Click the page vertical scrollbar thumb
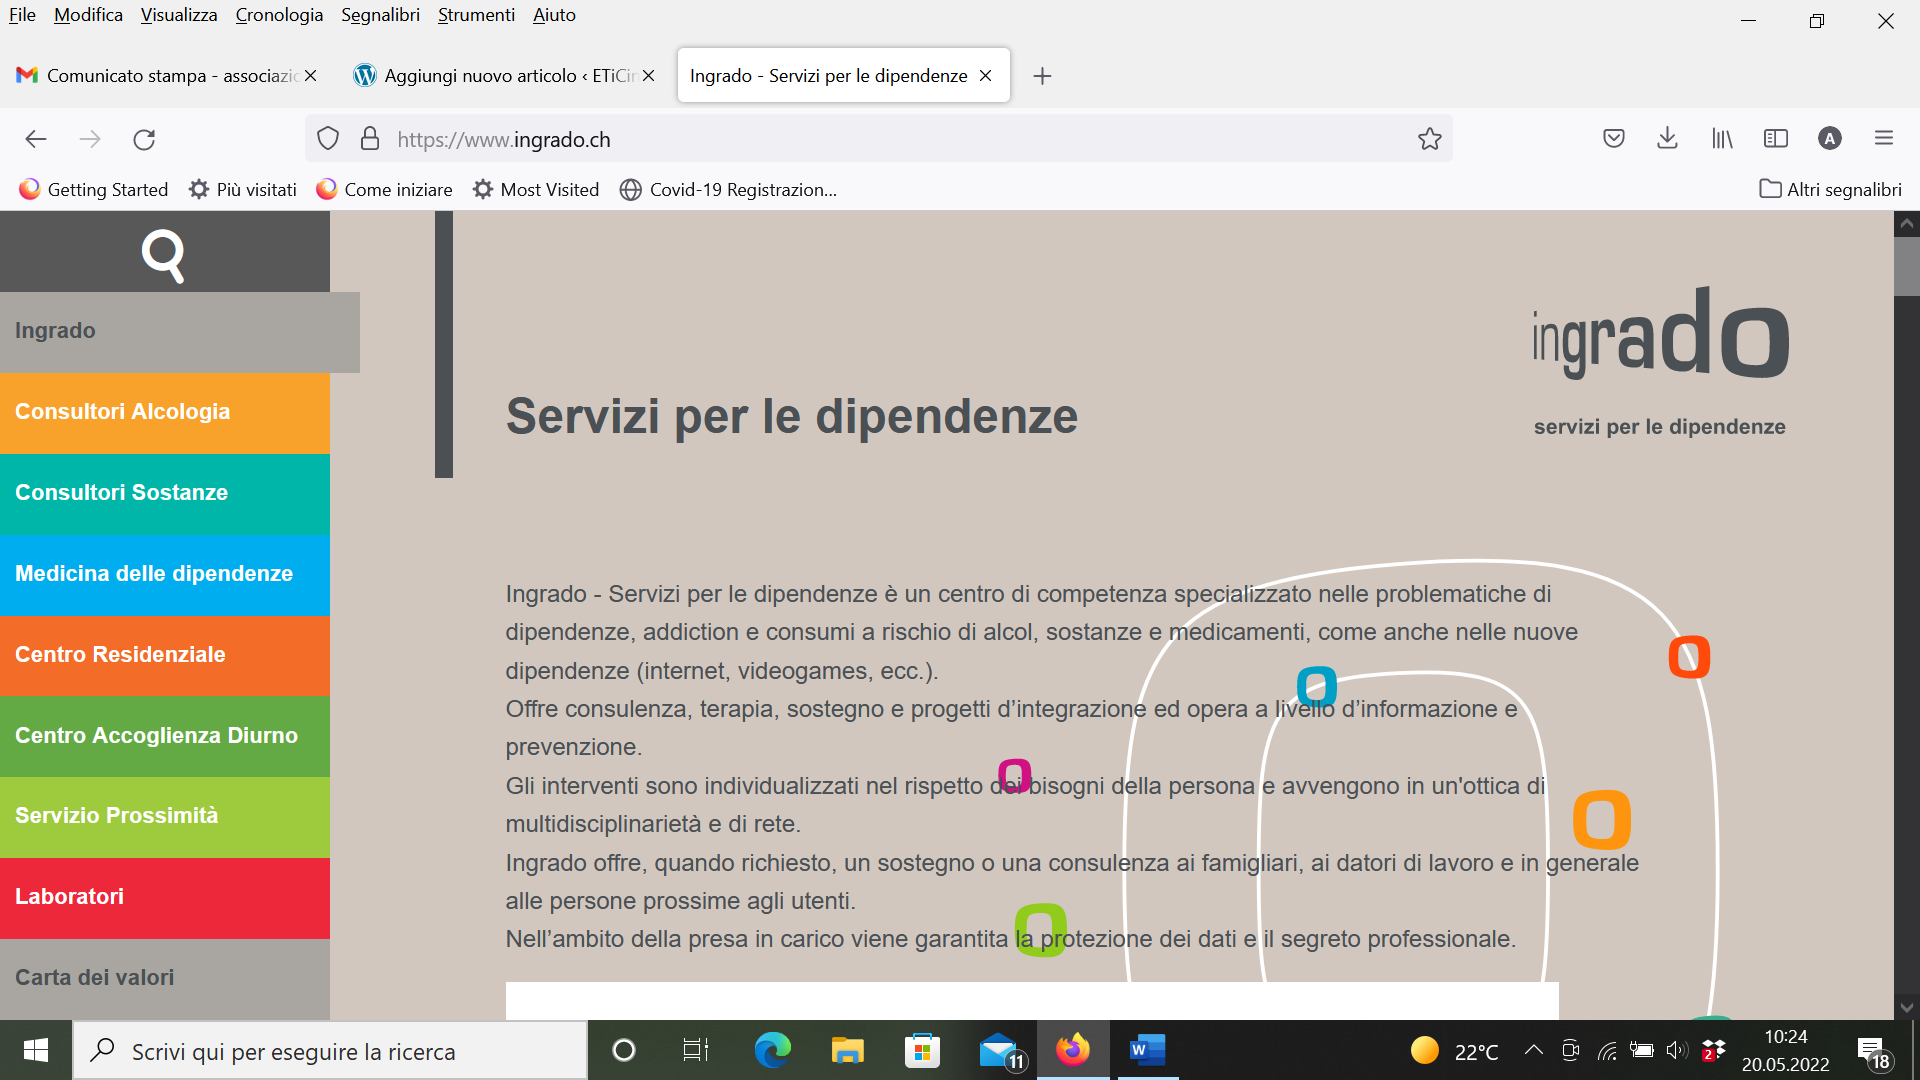The image size is (1920, 1080). (1907, 266)
